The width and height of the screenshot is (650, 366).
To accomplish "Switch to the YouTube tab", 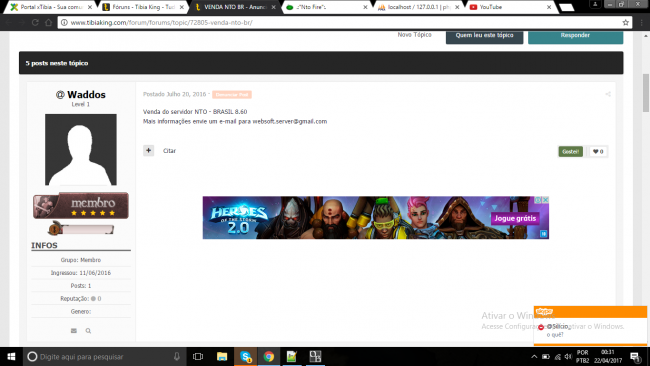I will 509,7.
